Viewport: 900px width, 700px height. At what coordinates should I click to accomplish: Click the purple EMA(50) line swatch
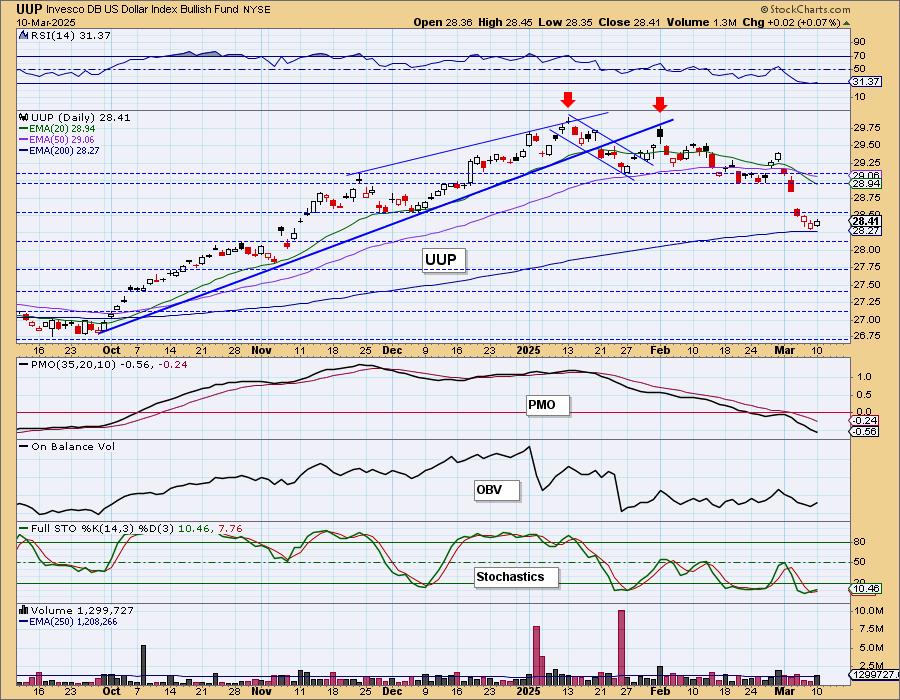pyautogui.click(x=24, y=140)
